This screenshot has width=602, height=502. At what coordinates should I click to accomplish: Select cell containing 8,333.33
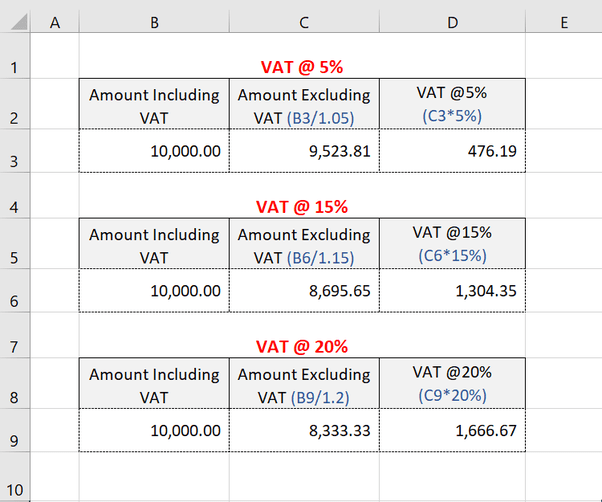[x=304, y=430]
